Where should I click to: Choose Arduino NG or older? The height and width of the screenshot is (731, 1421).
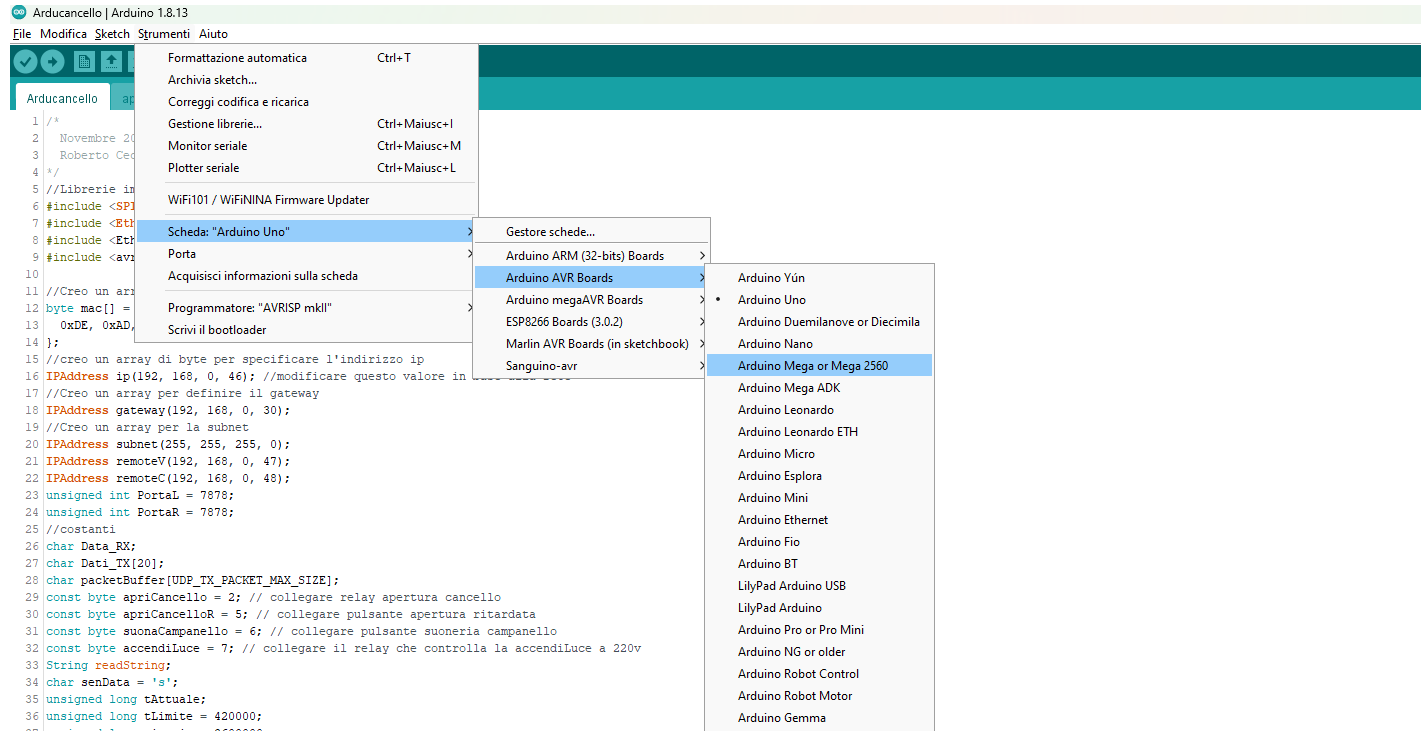[819, 652]
